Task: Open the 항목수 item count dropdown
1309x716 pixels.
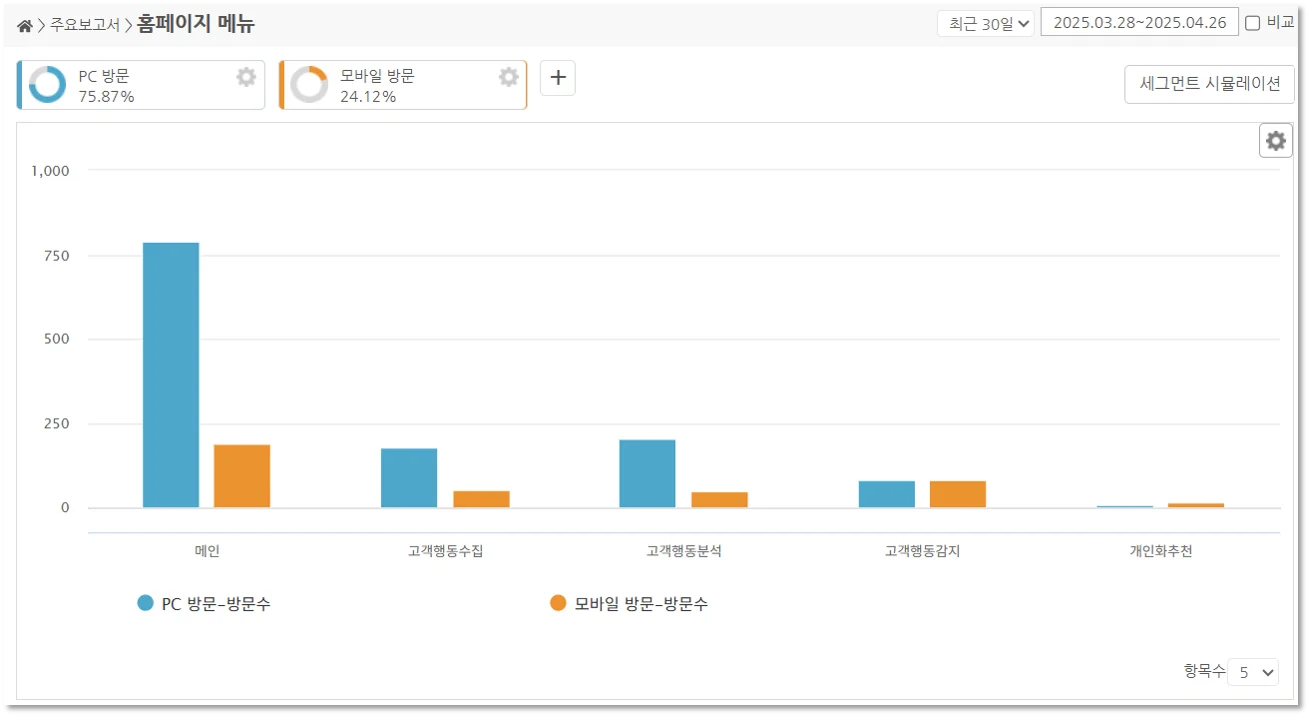Action: (1253, 672)
